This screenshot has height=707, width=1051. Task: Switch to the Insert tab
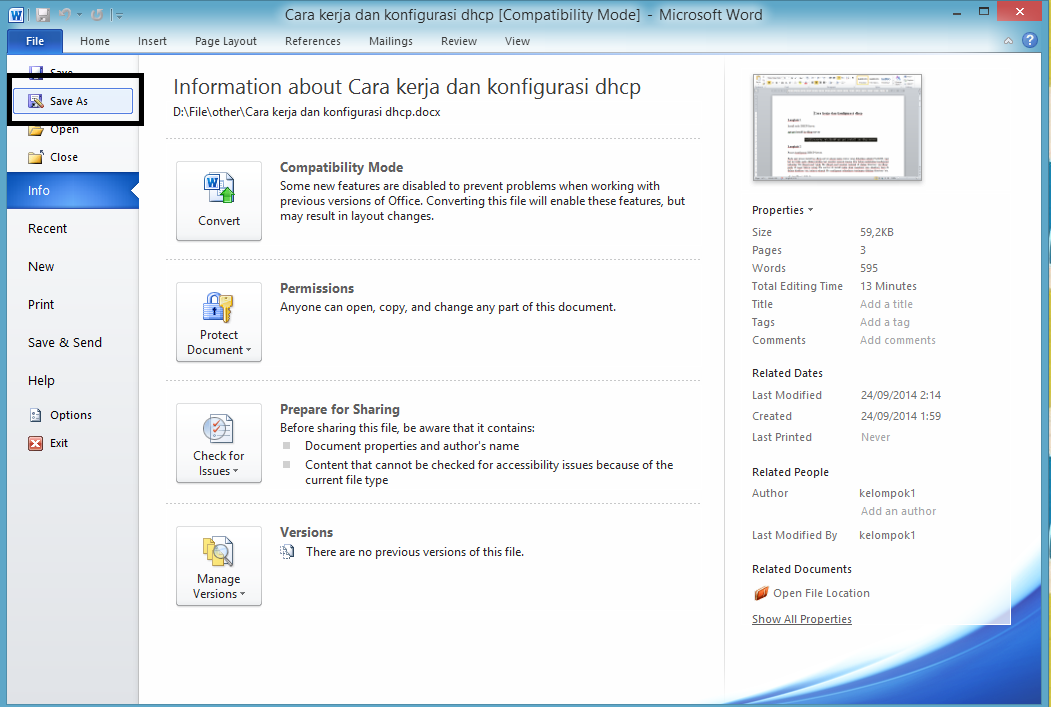click(x=152, y=41)
